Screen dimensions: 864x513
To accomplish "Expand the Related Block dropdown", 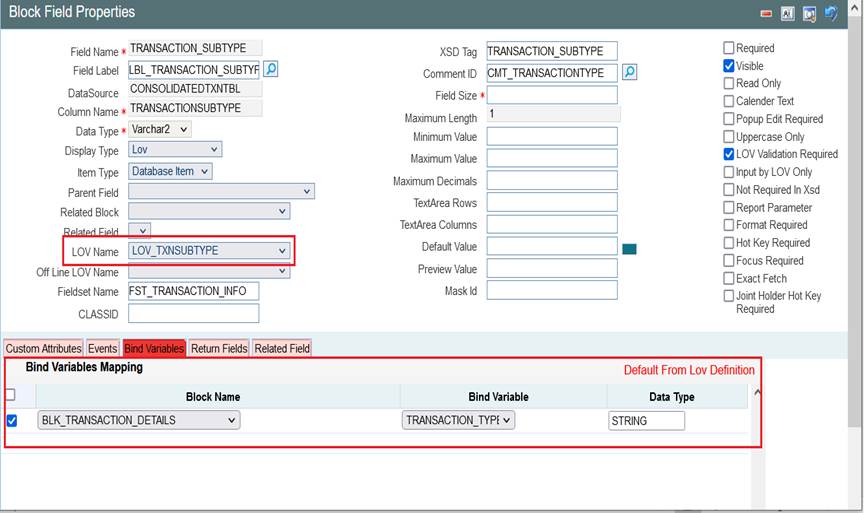I will [209, 211].
